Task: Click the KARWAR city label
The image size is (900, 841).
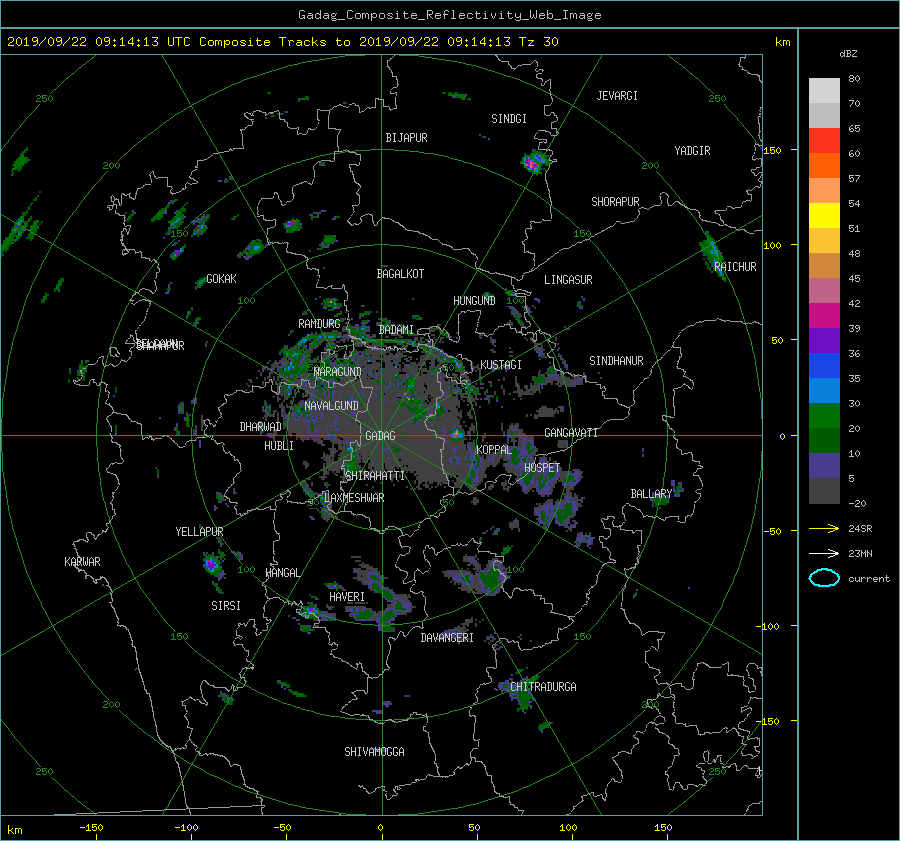Action: [x=82, y=562]
